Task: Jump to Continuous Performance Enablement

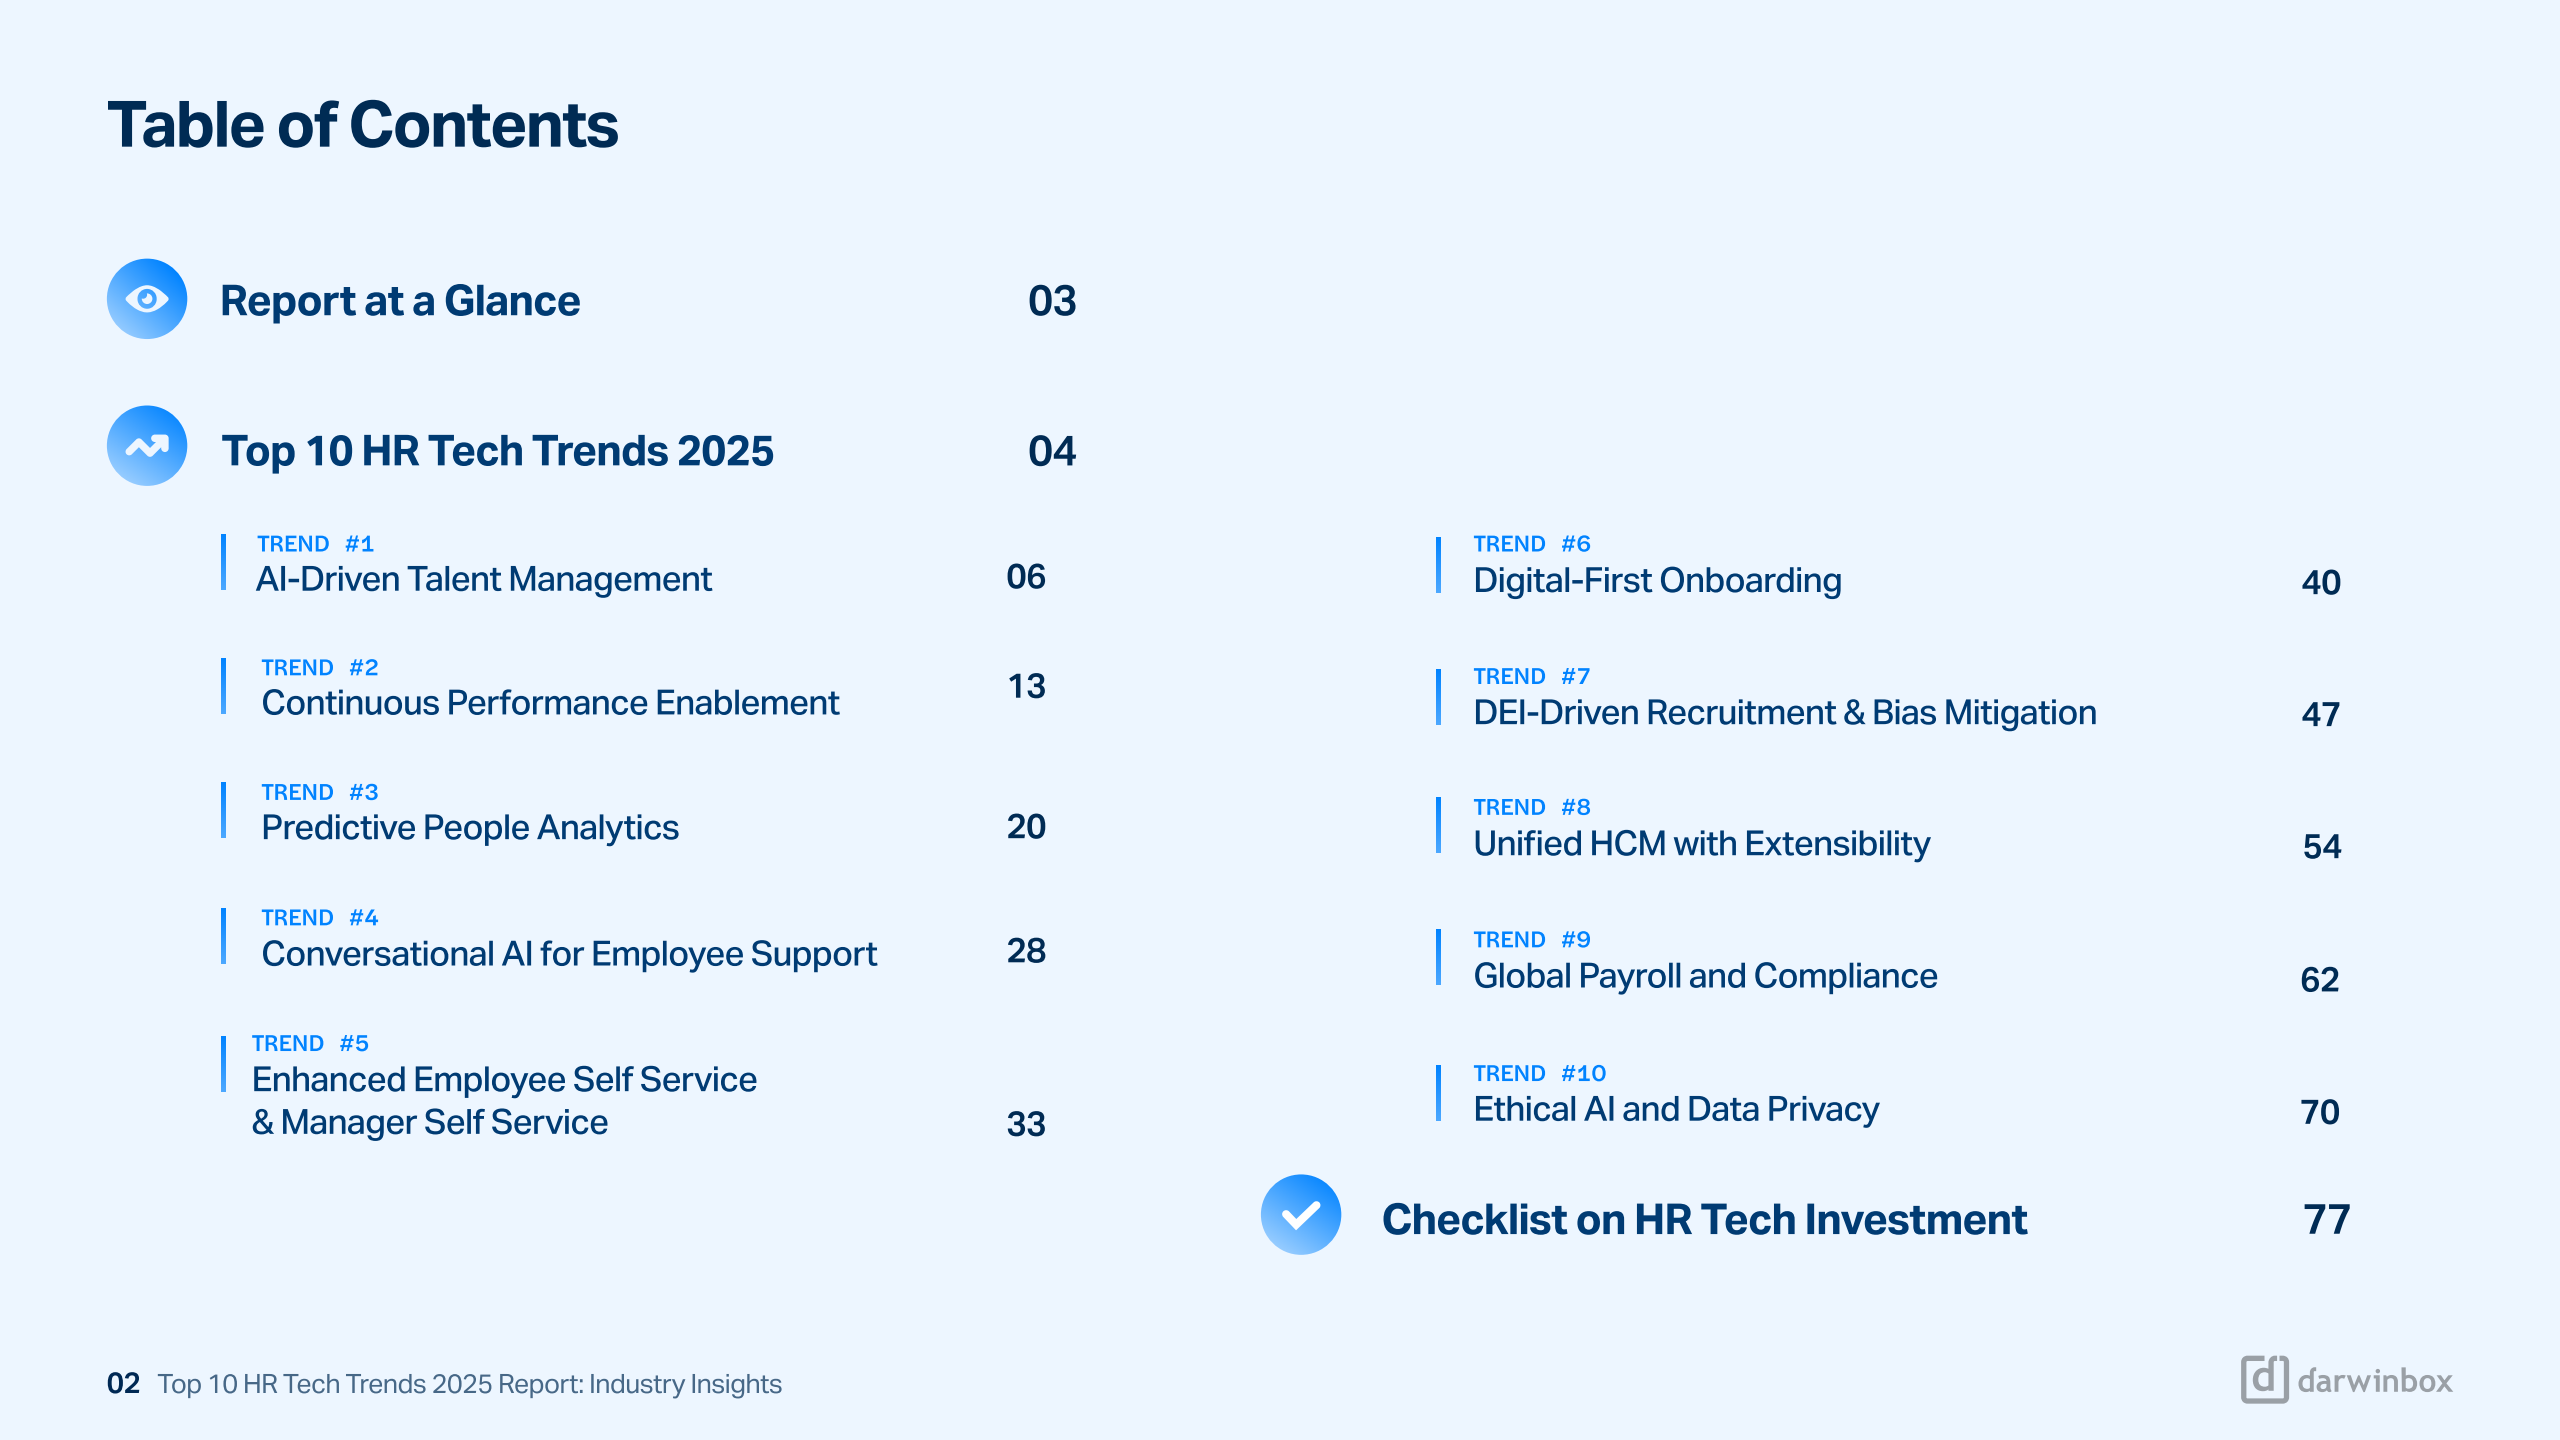Action: (550, 703)
